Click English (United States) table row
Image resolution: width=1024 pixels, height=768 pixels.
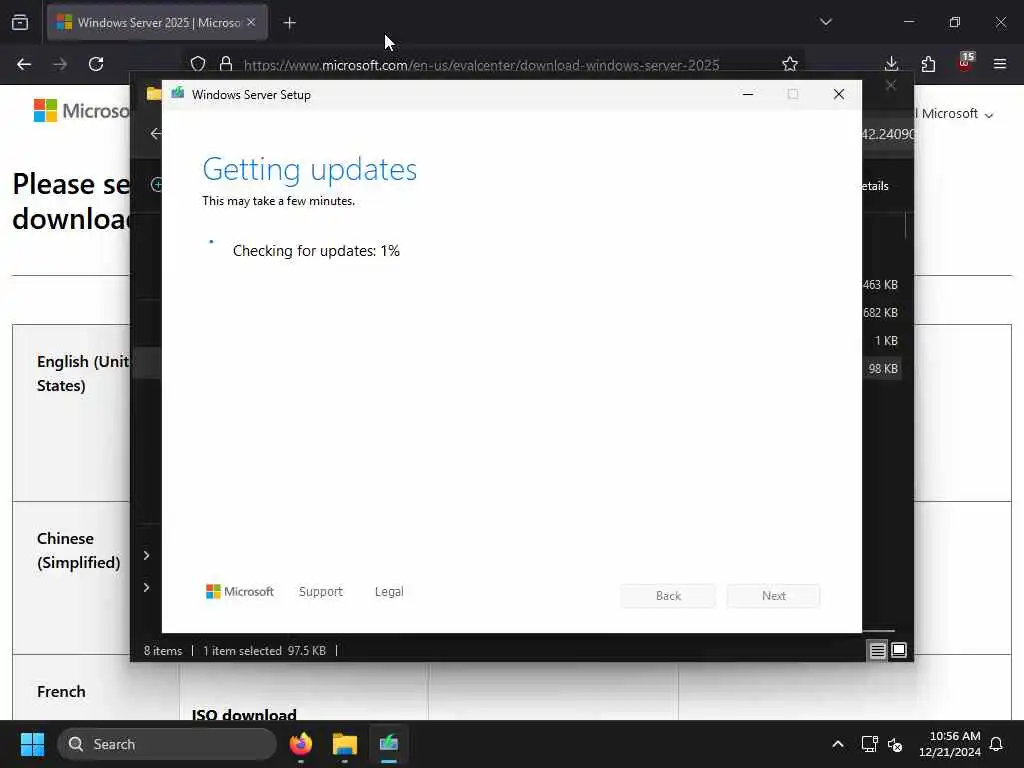tap(82, 374)
